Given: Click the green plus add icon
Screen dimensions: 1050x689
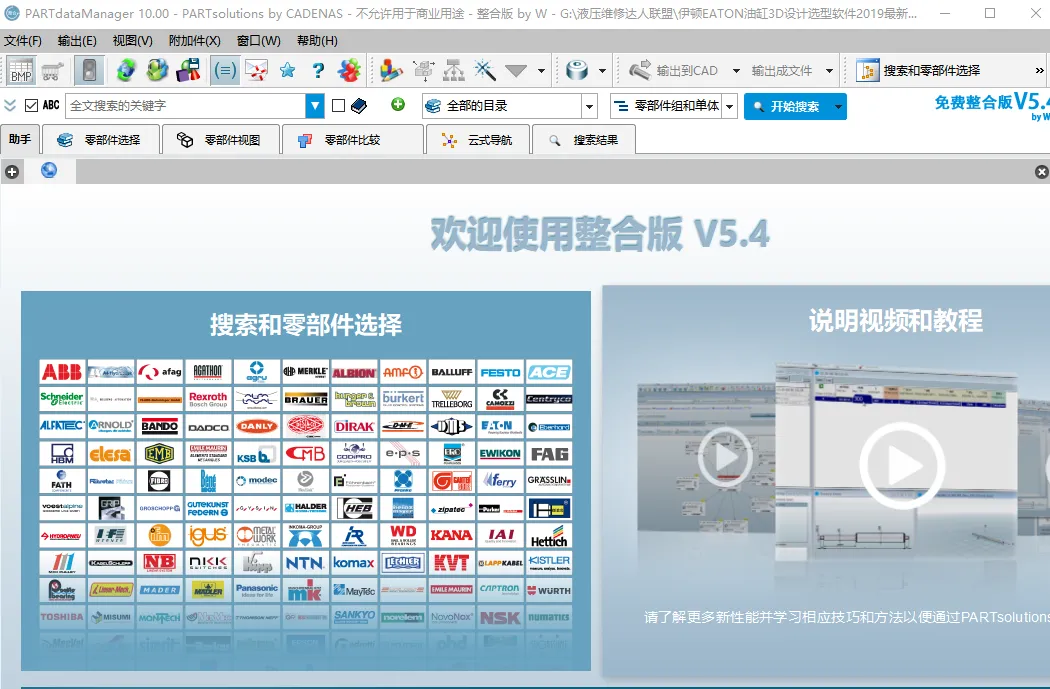Looking at the screenshot, I should tap(398, 104).
